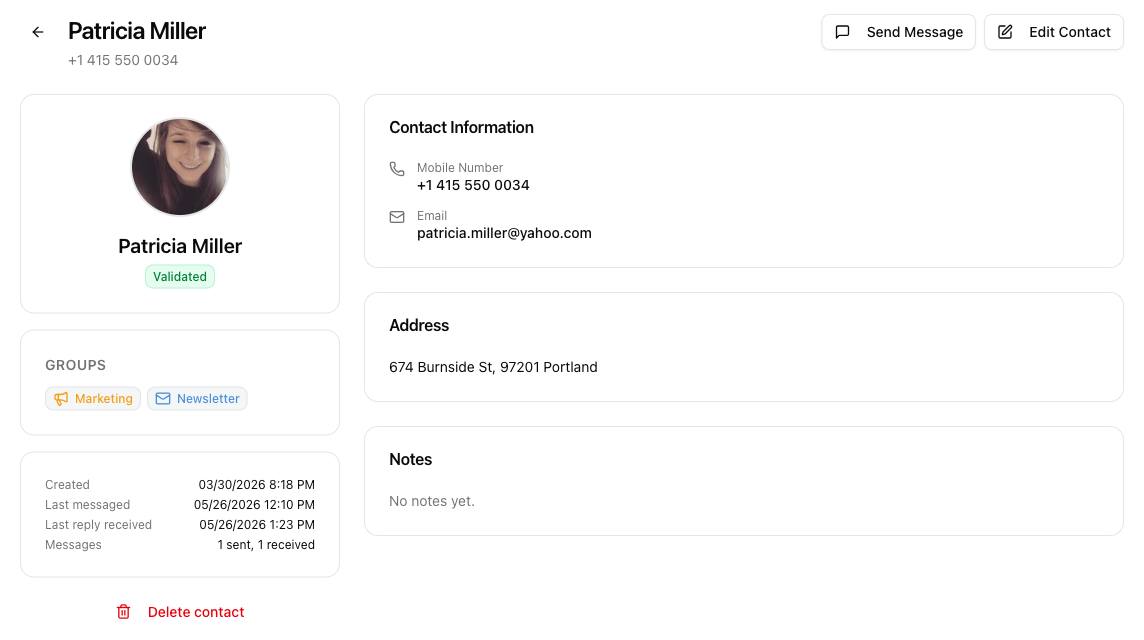Click the GROUPS label

(x=75, y=365)
